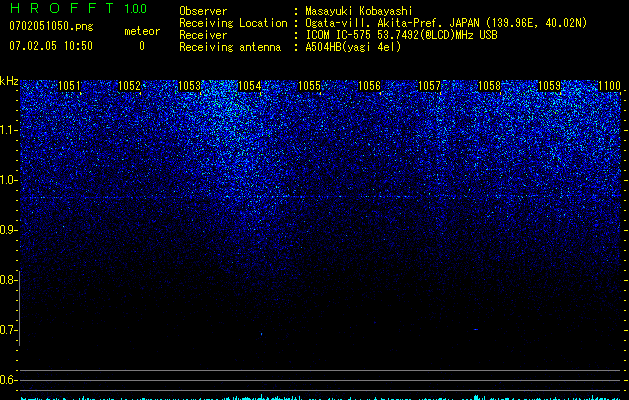The image size is (629, 400).
Task: Click the 1059 time marker
Action: (x=549, y=86)
